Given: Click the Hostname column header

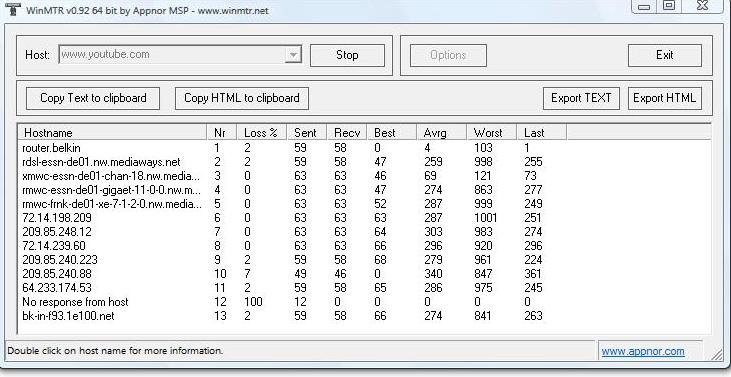Looking at the screenshot, I should [x=112, y=133].
